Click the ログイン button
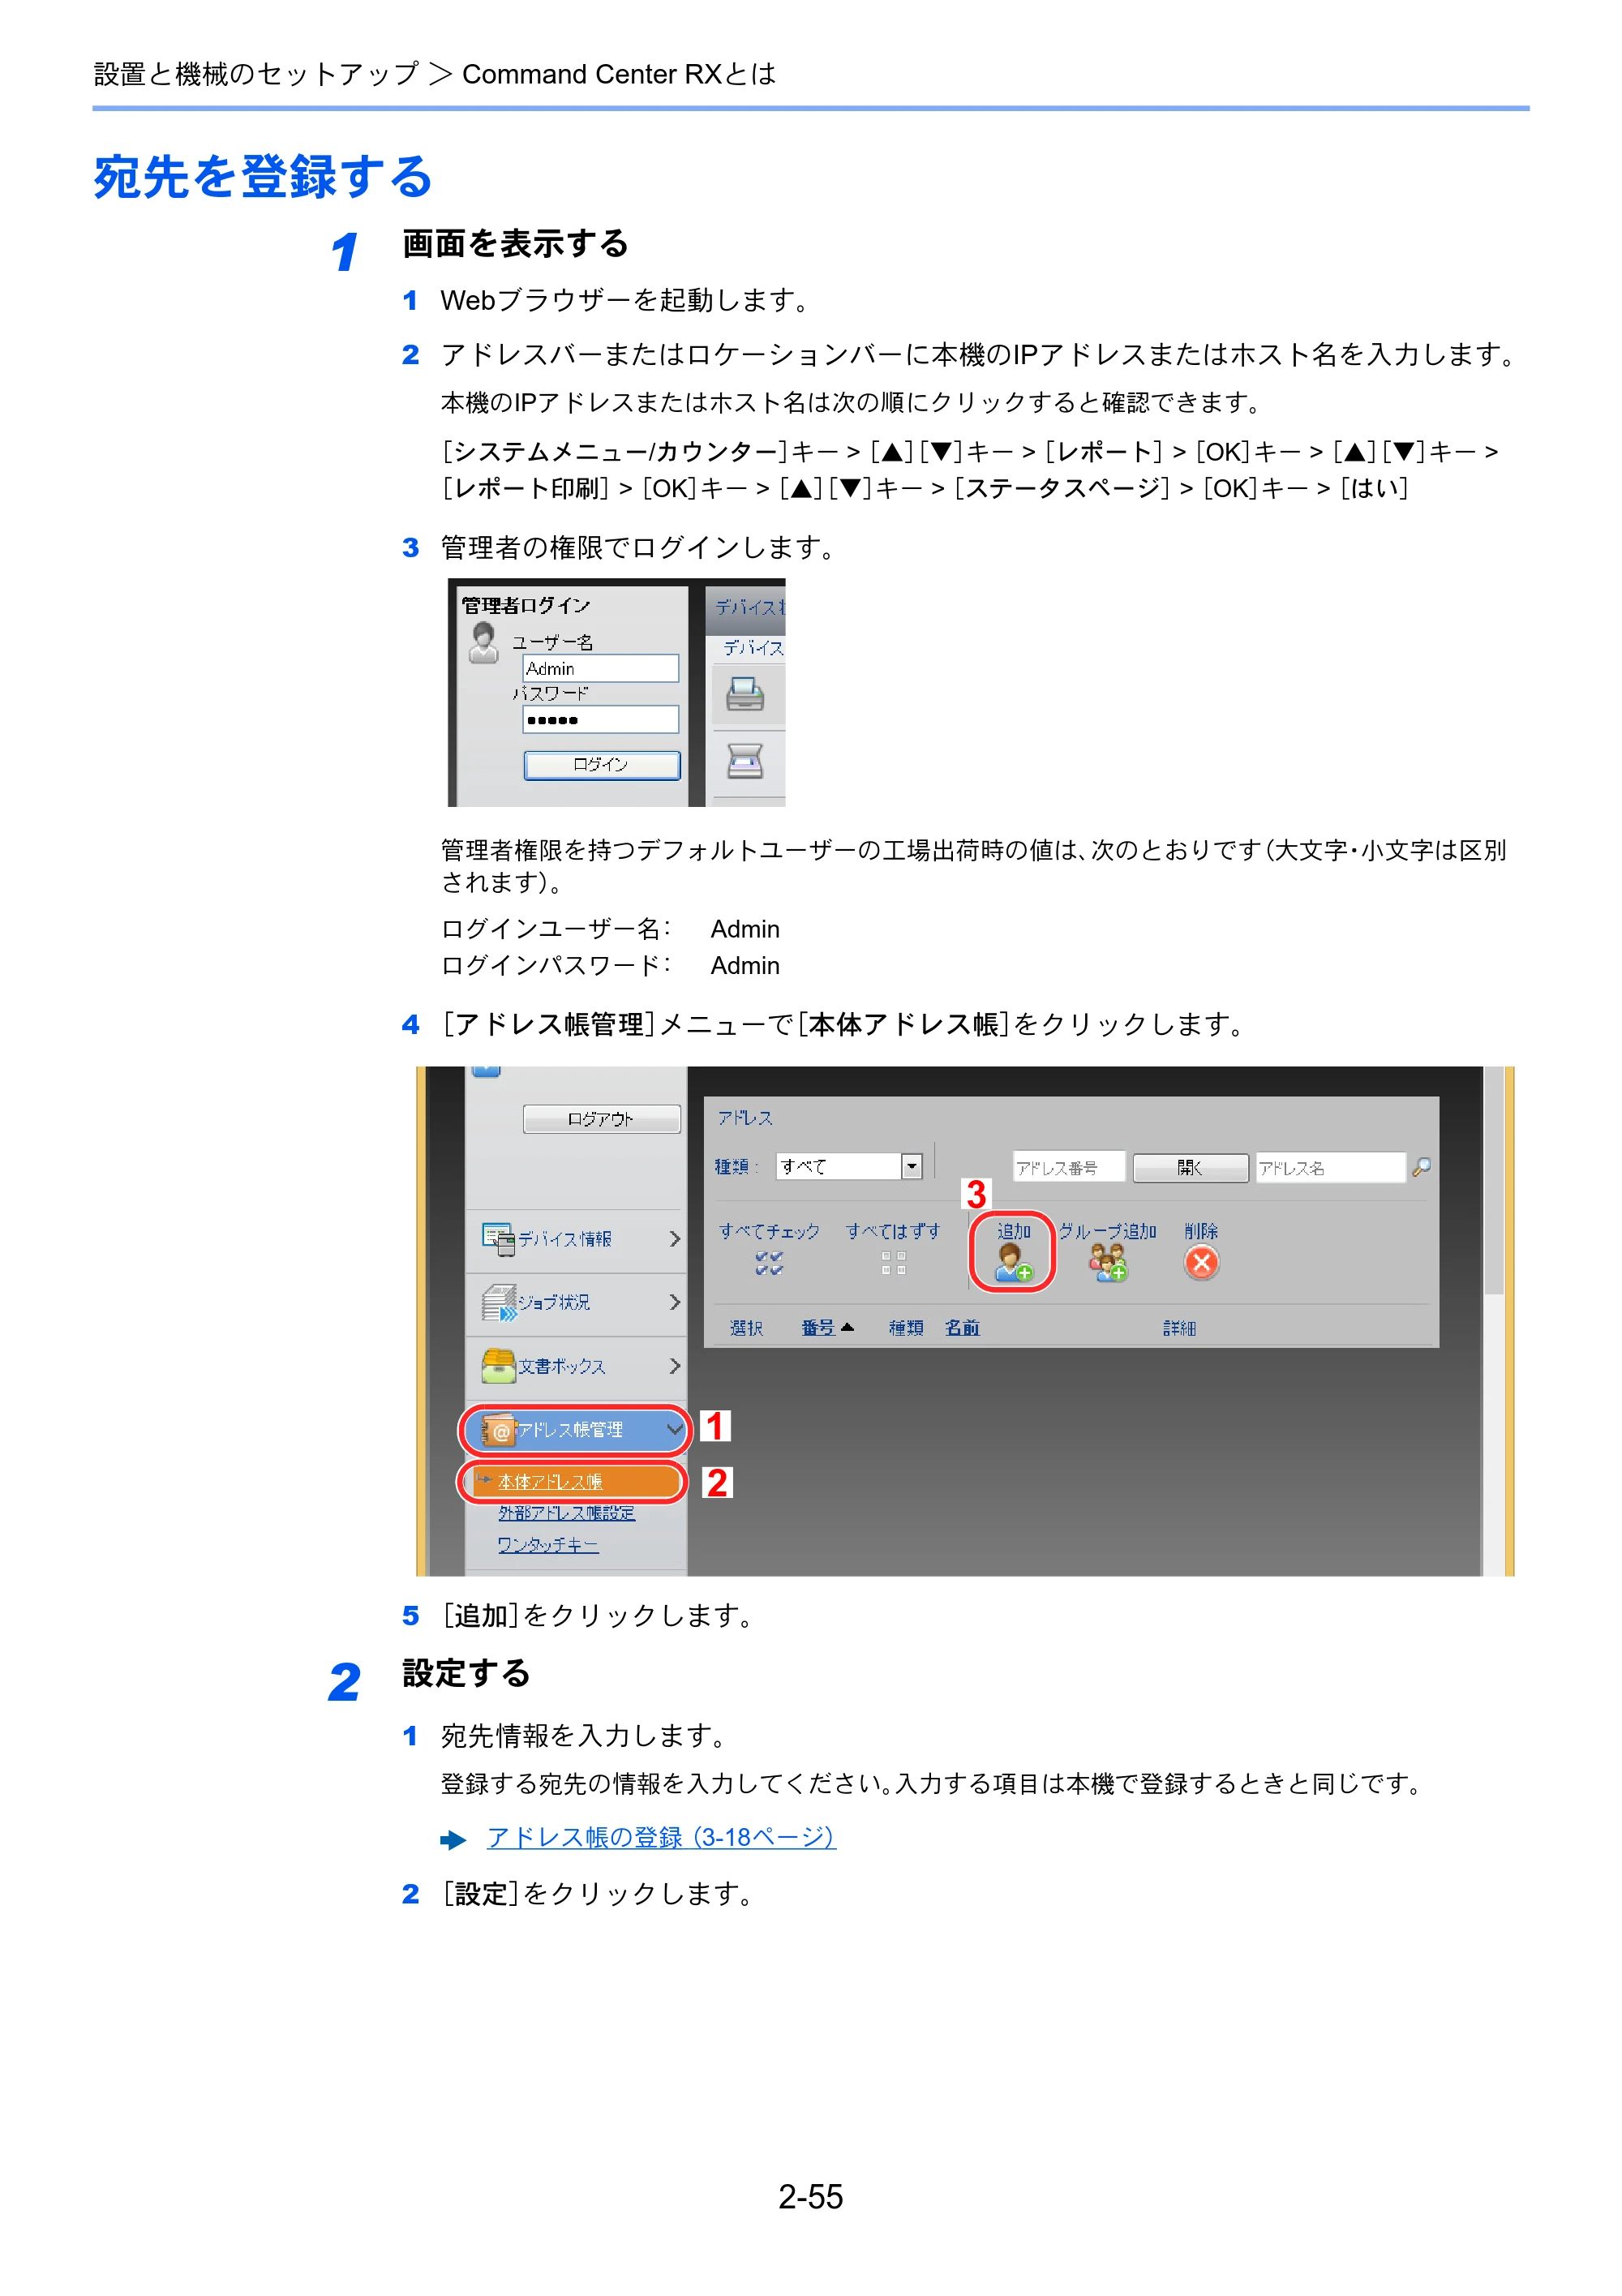 [602, 765]
